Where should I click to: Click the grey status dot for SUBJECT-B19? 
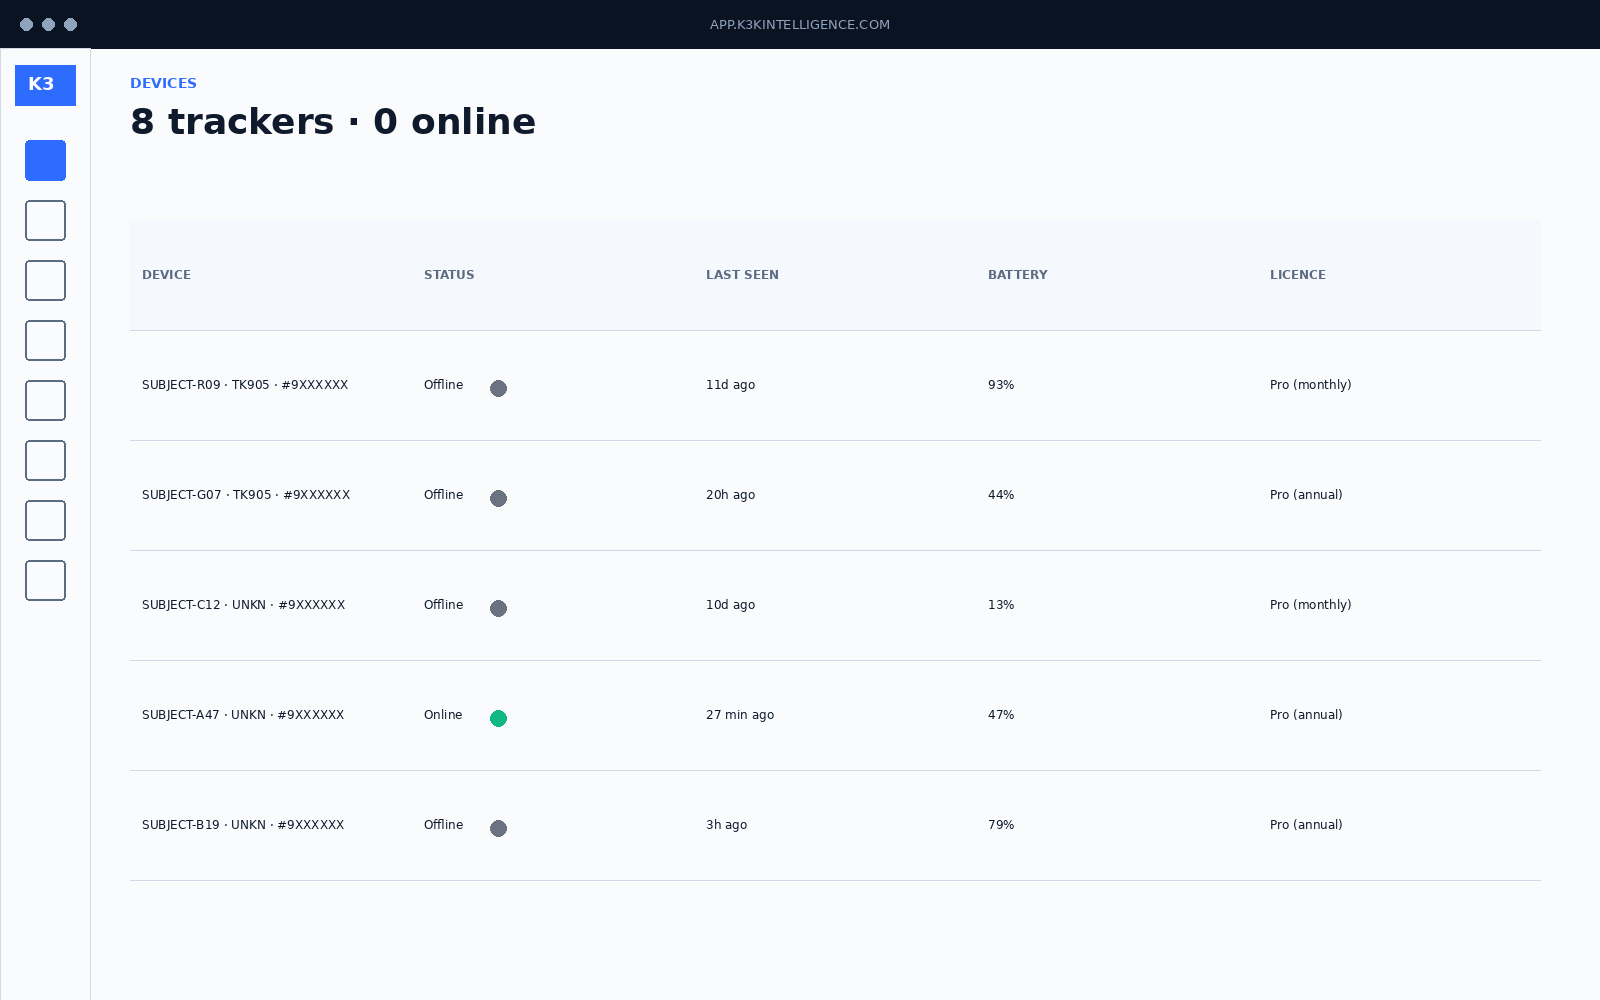498,828
